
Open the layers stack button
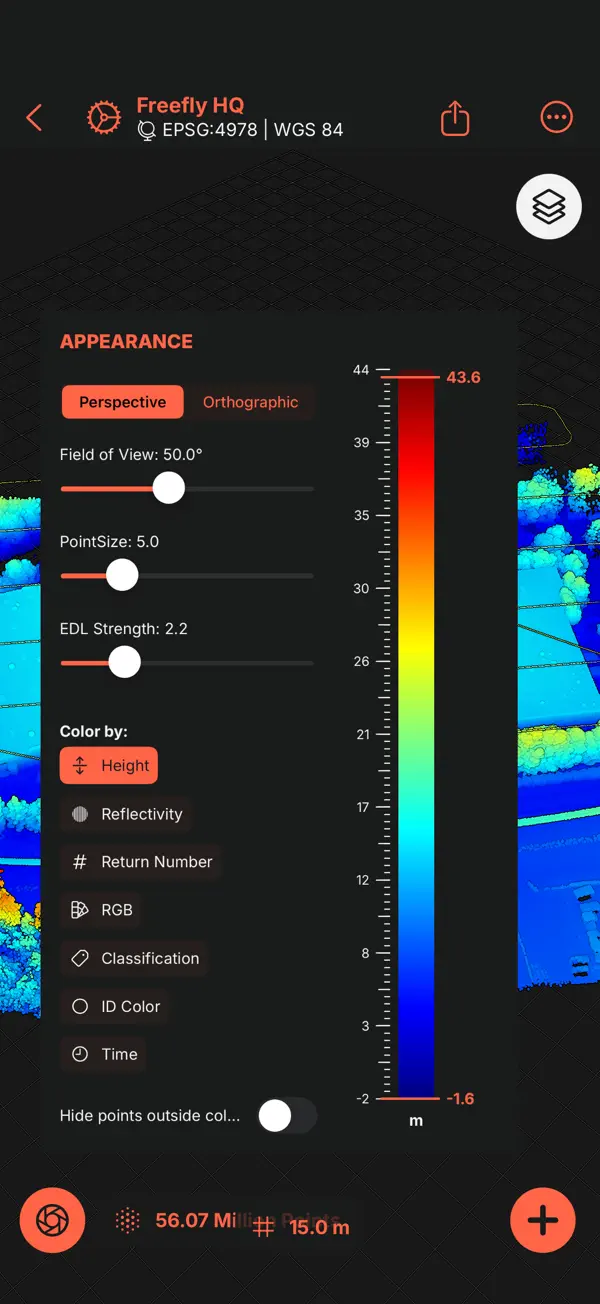(549, 207)
